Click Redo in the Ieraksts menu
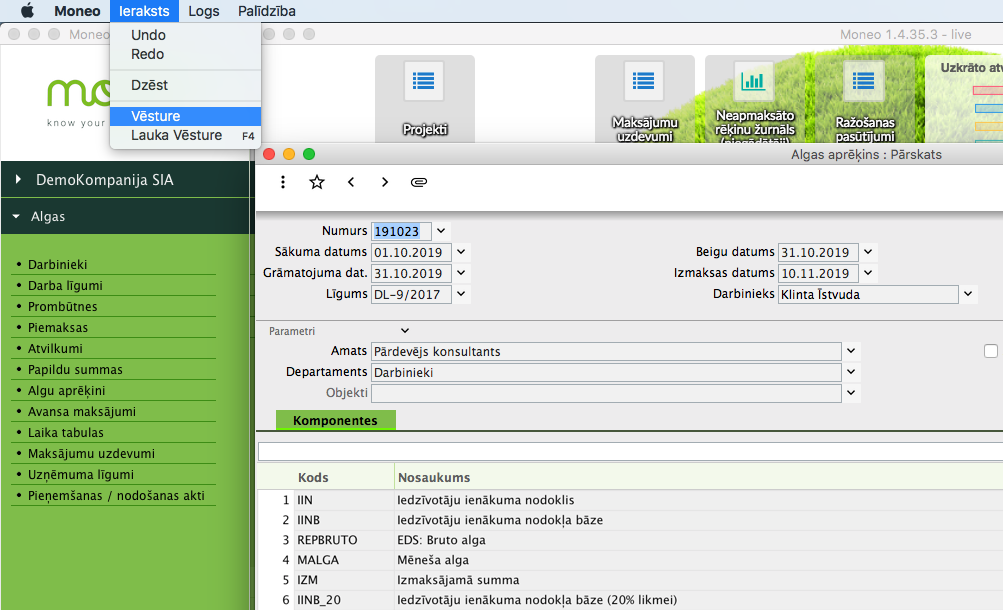Screen dimensions: 1003x610 click(x=186, y=54)
